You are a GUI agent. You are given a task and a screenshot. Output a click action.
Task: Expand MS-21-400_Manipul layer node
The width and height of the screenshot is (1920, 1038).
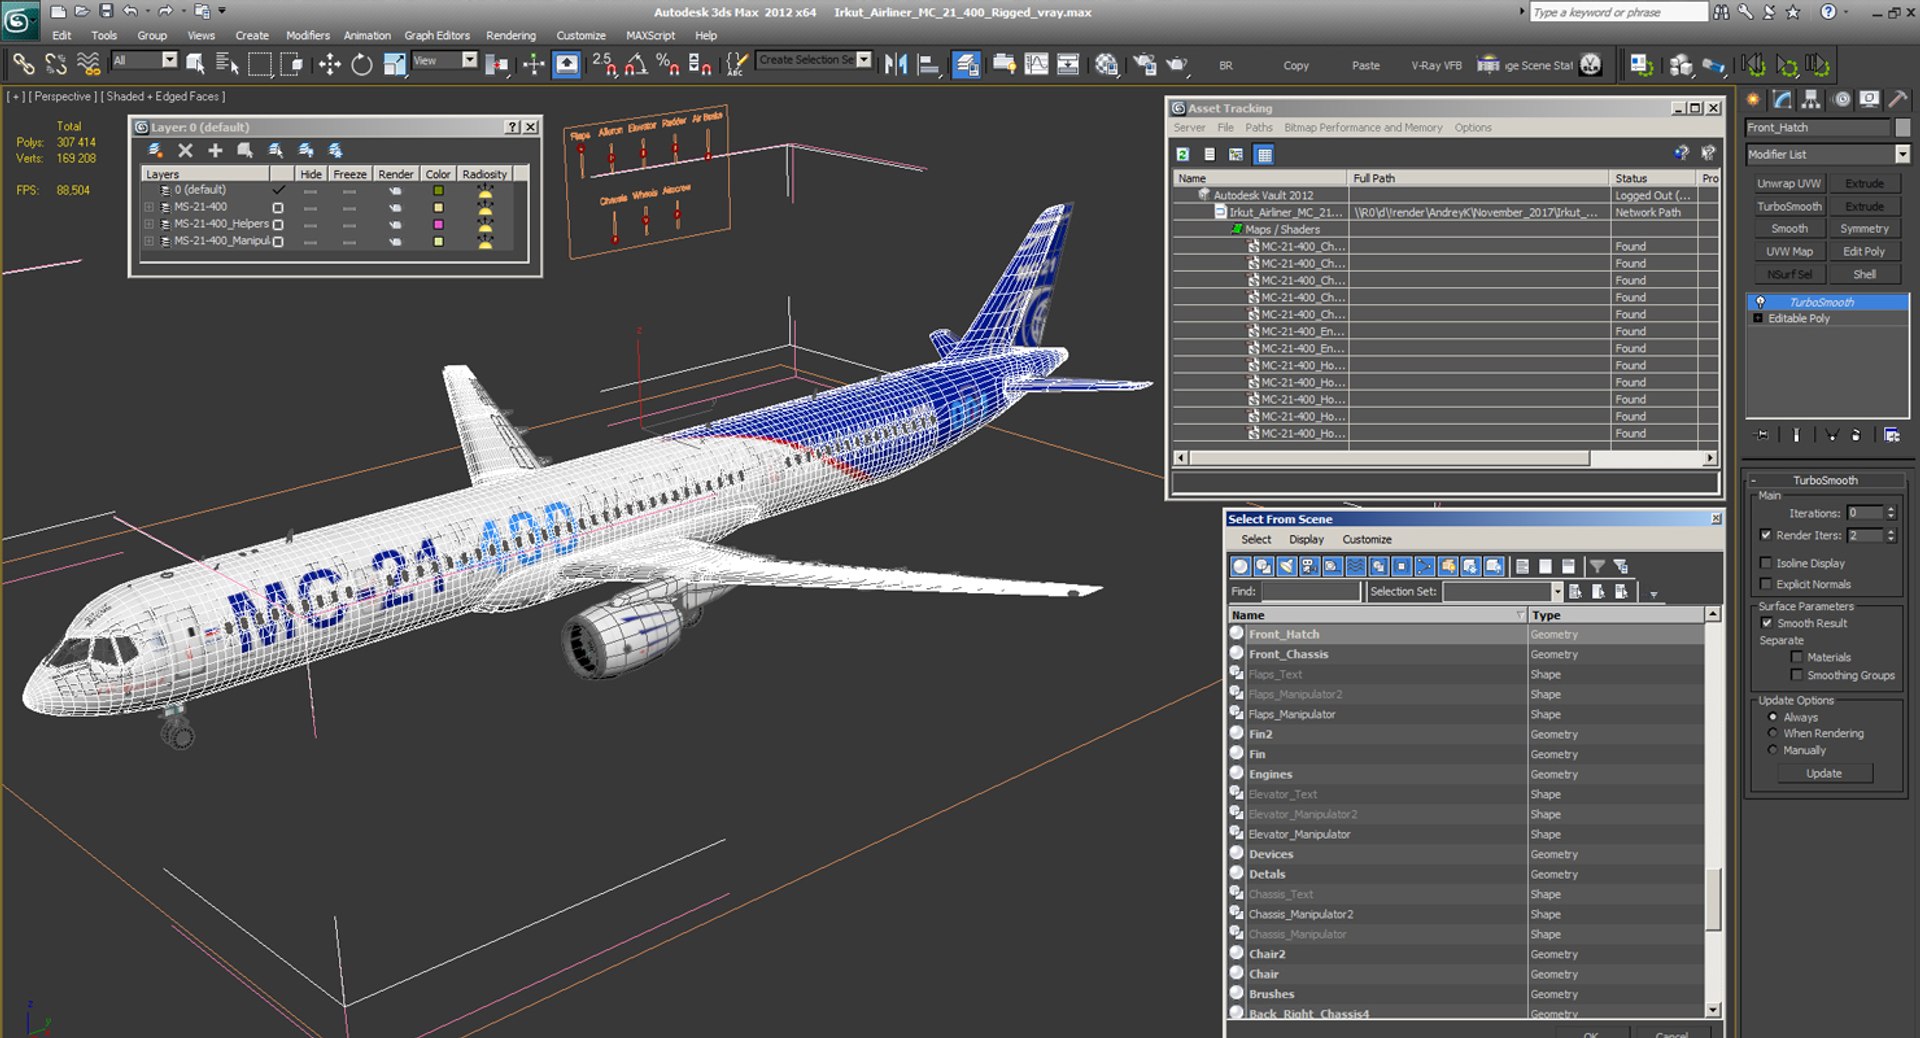tap(150, 241)
